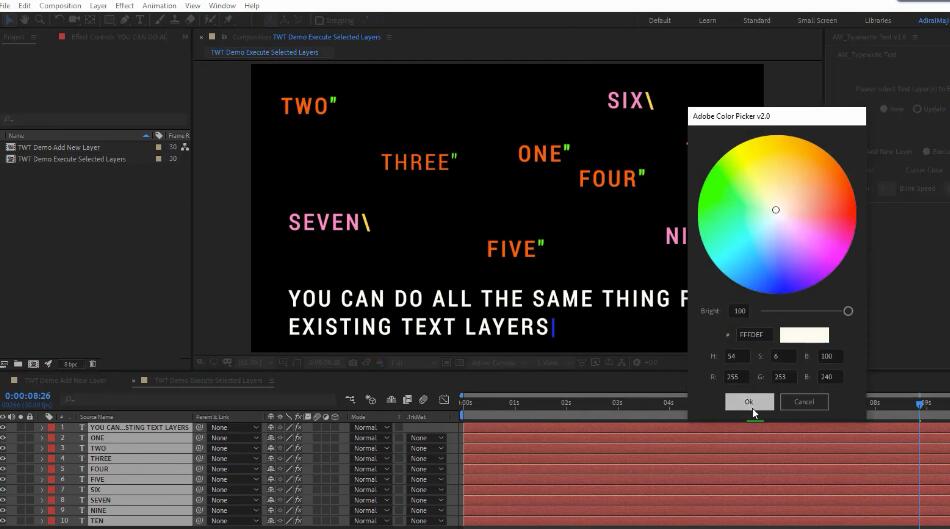
Task: Open the Graph Editor icon
Action: coord(444,399)
